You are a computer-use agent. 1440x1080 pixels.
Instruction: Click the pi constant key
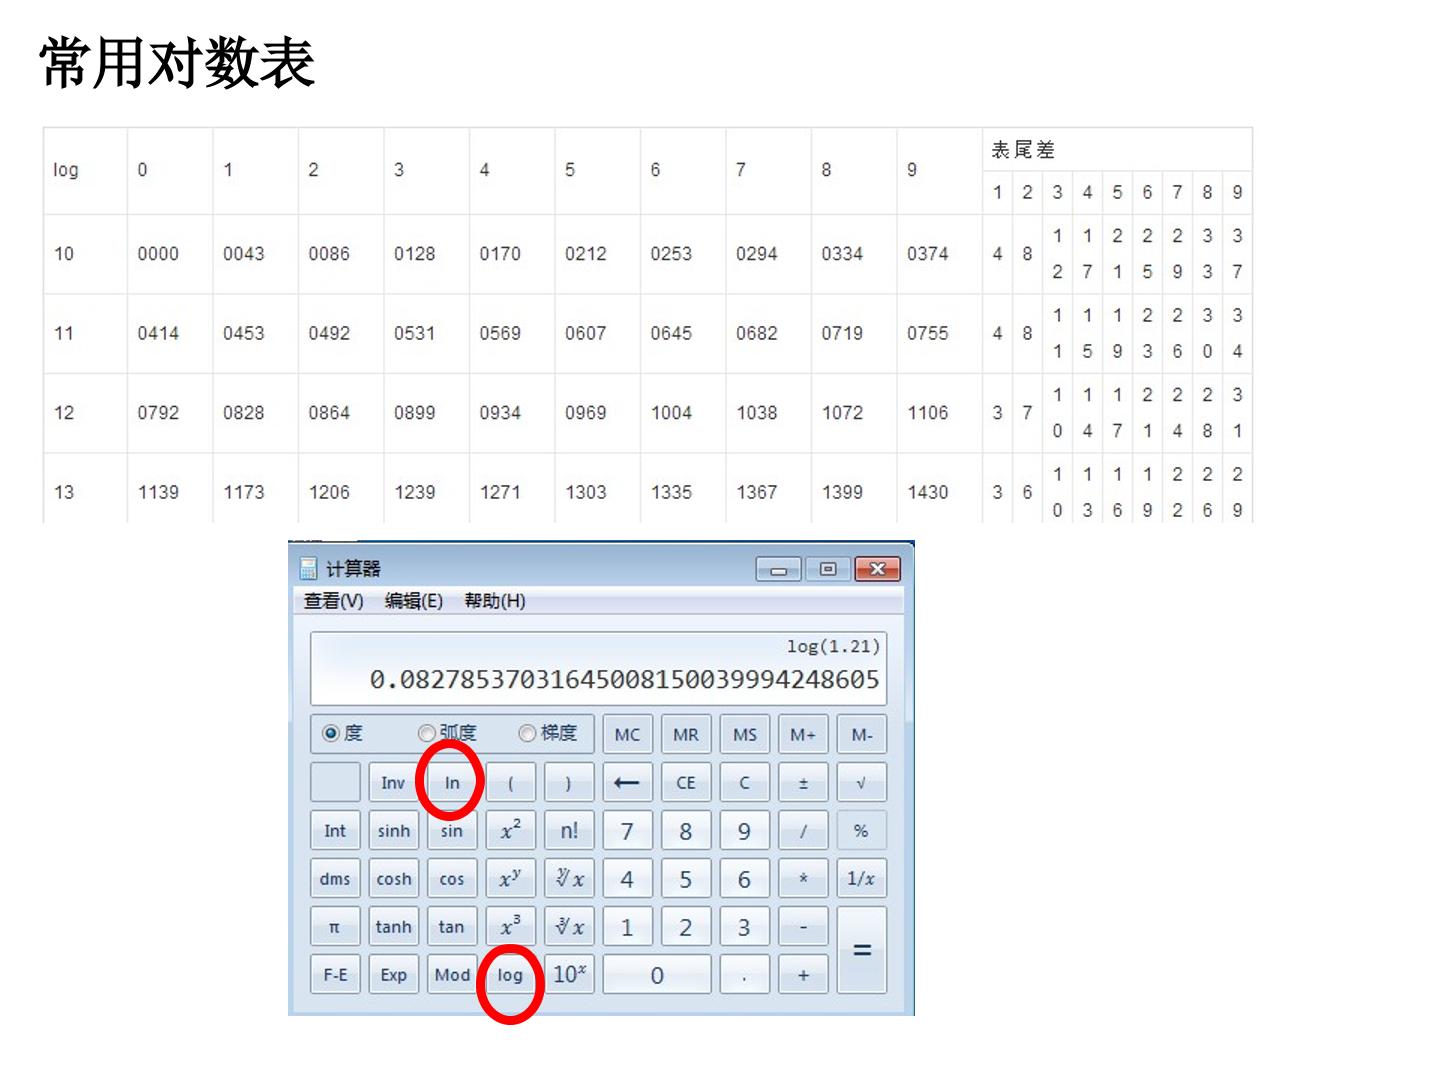coord(335,926)
